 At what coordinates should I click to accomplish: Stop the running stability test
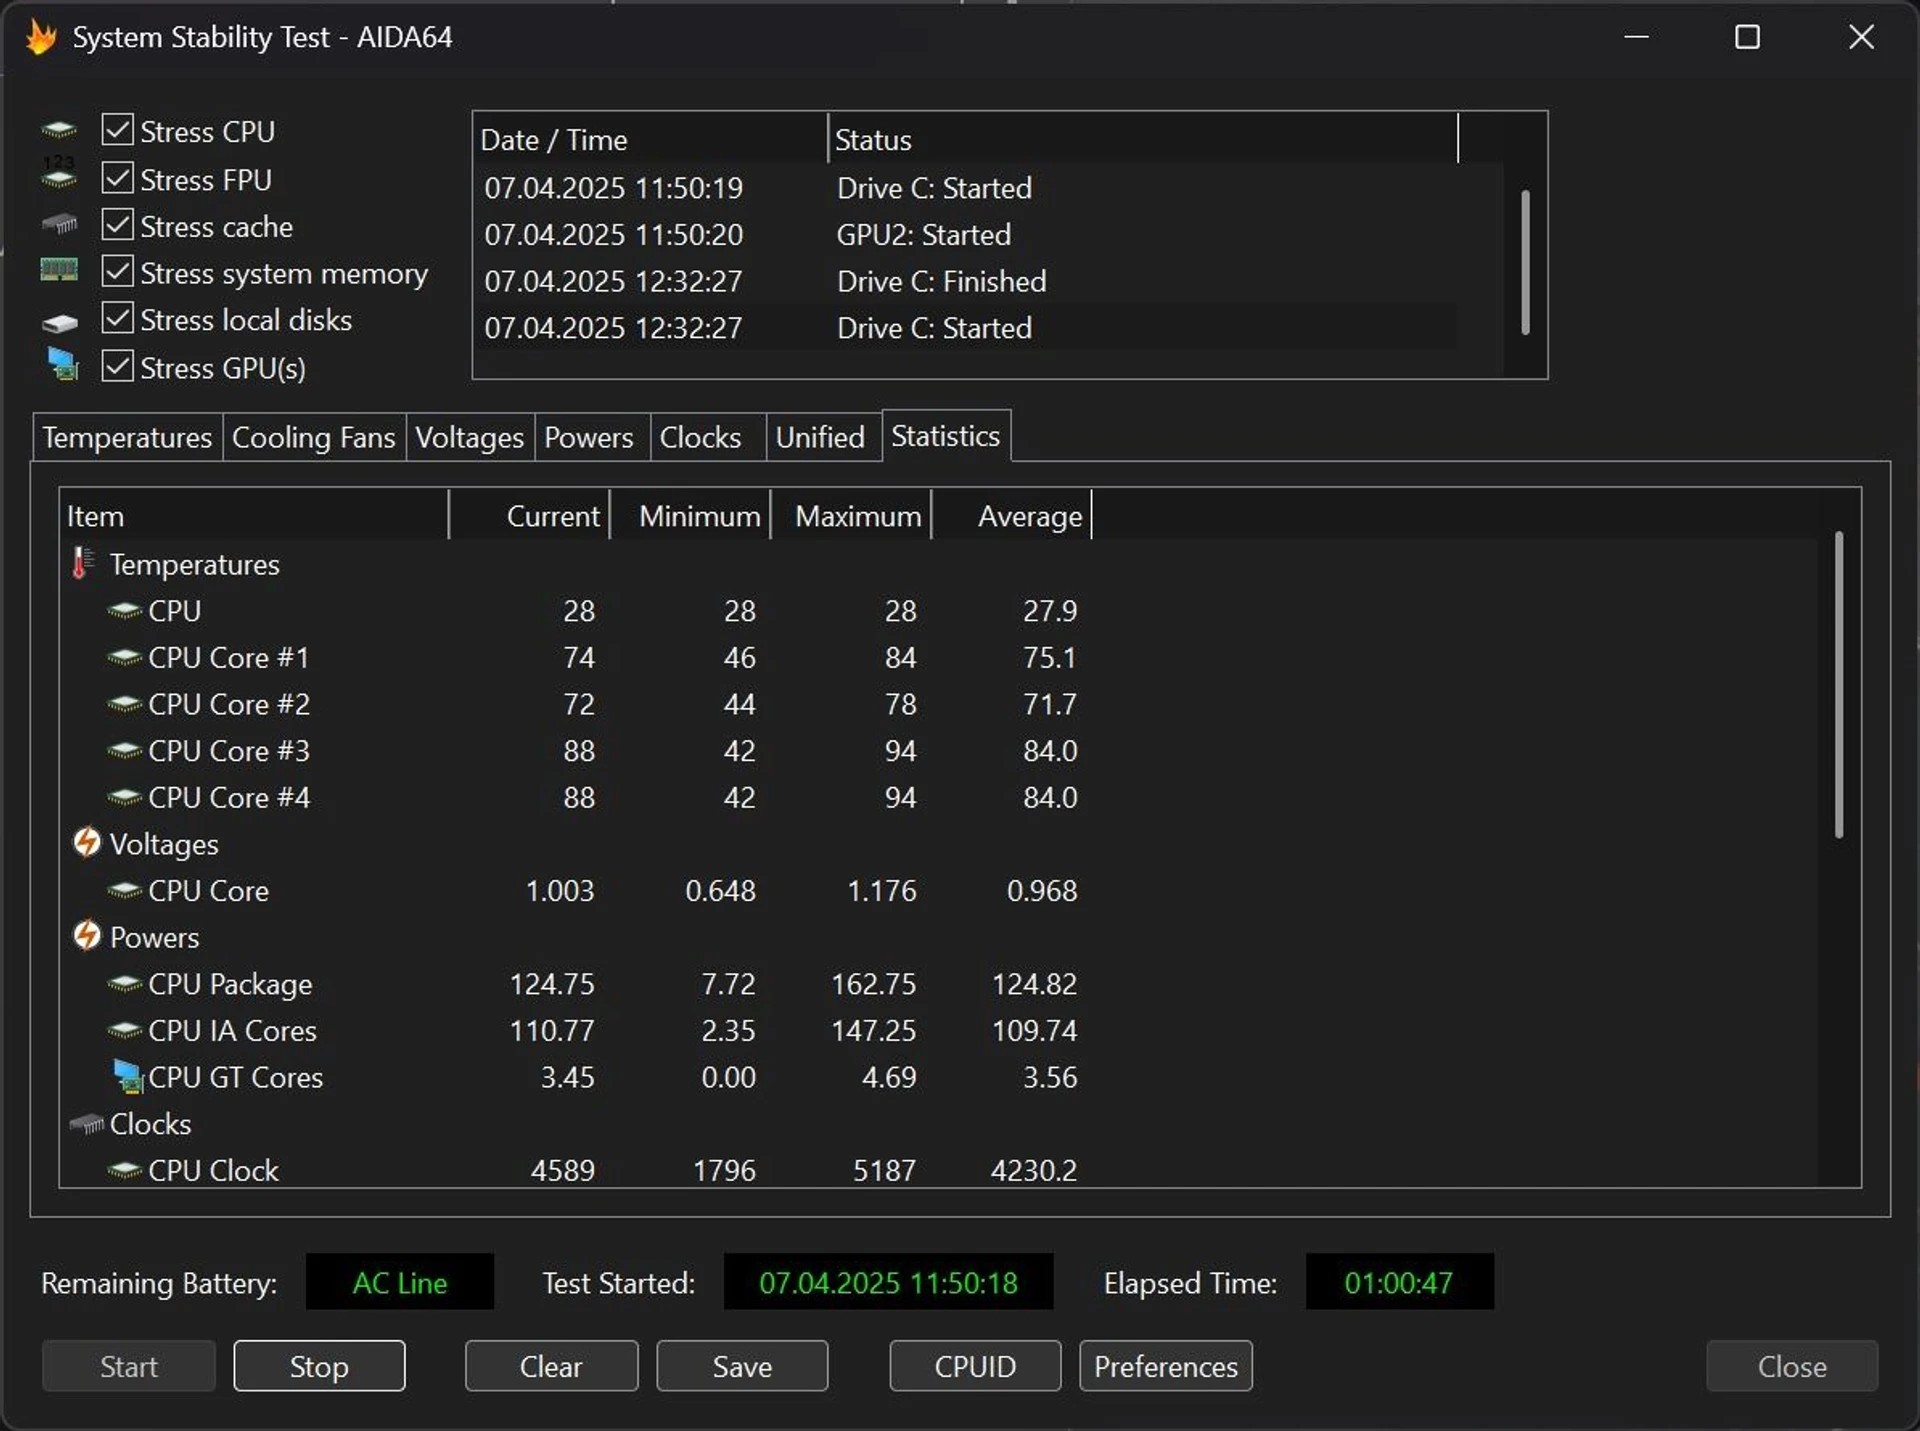319,1366
